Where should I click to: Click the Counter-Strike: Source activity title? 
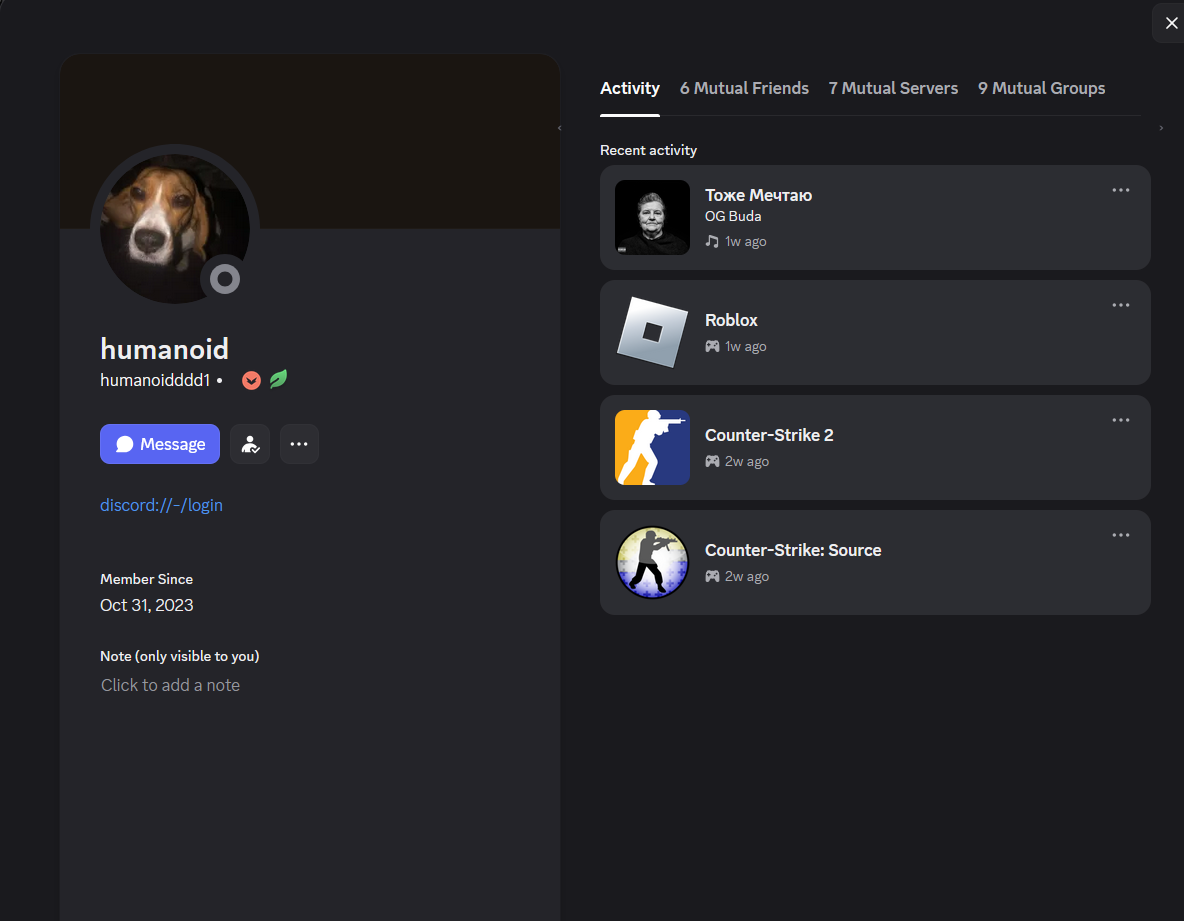793,550
